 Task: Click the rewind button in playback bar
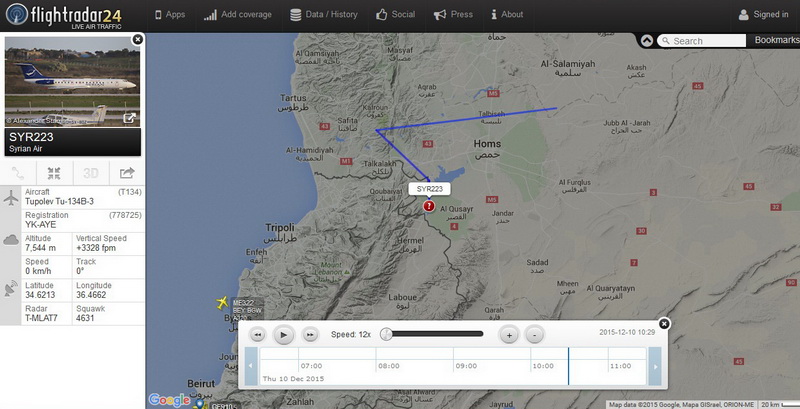tap(258, 335)
